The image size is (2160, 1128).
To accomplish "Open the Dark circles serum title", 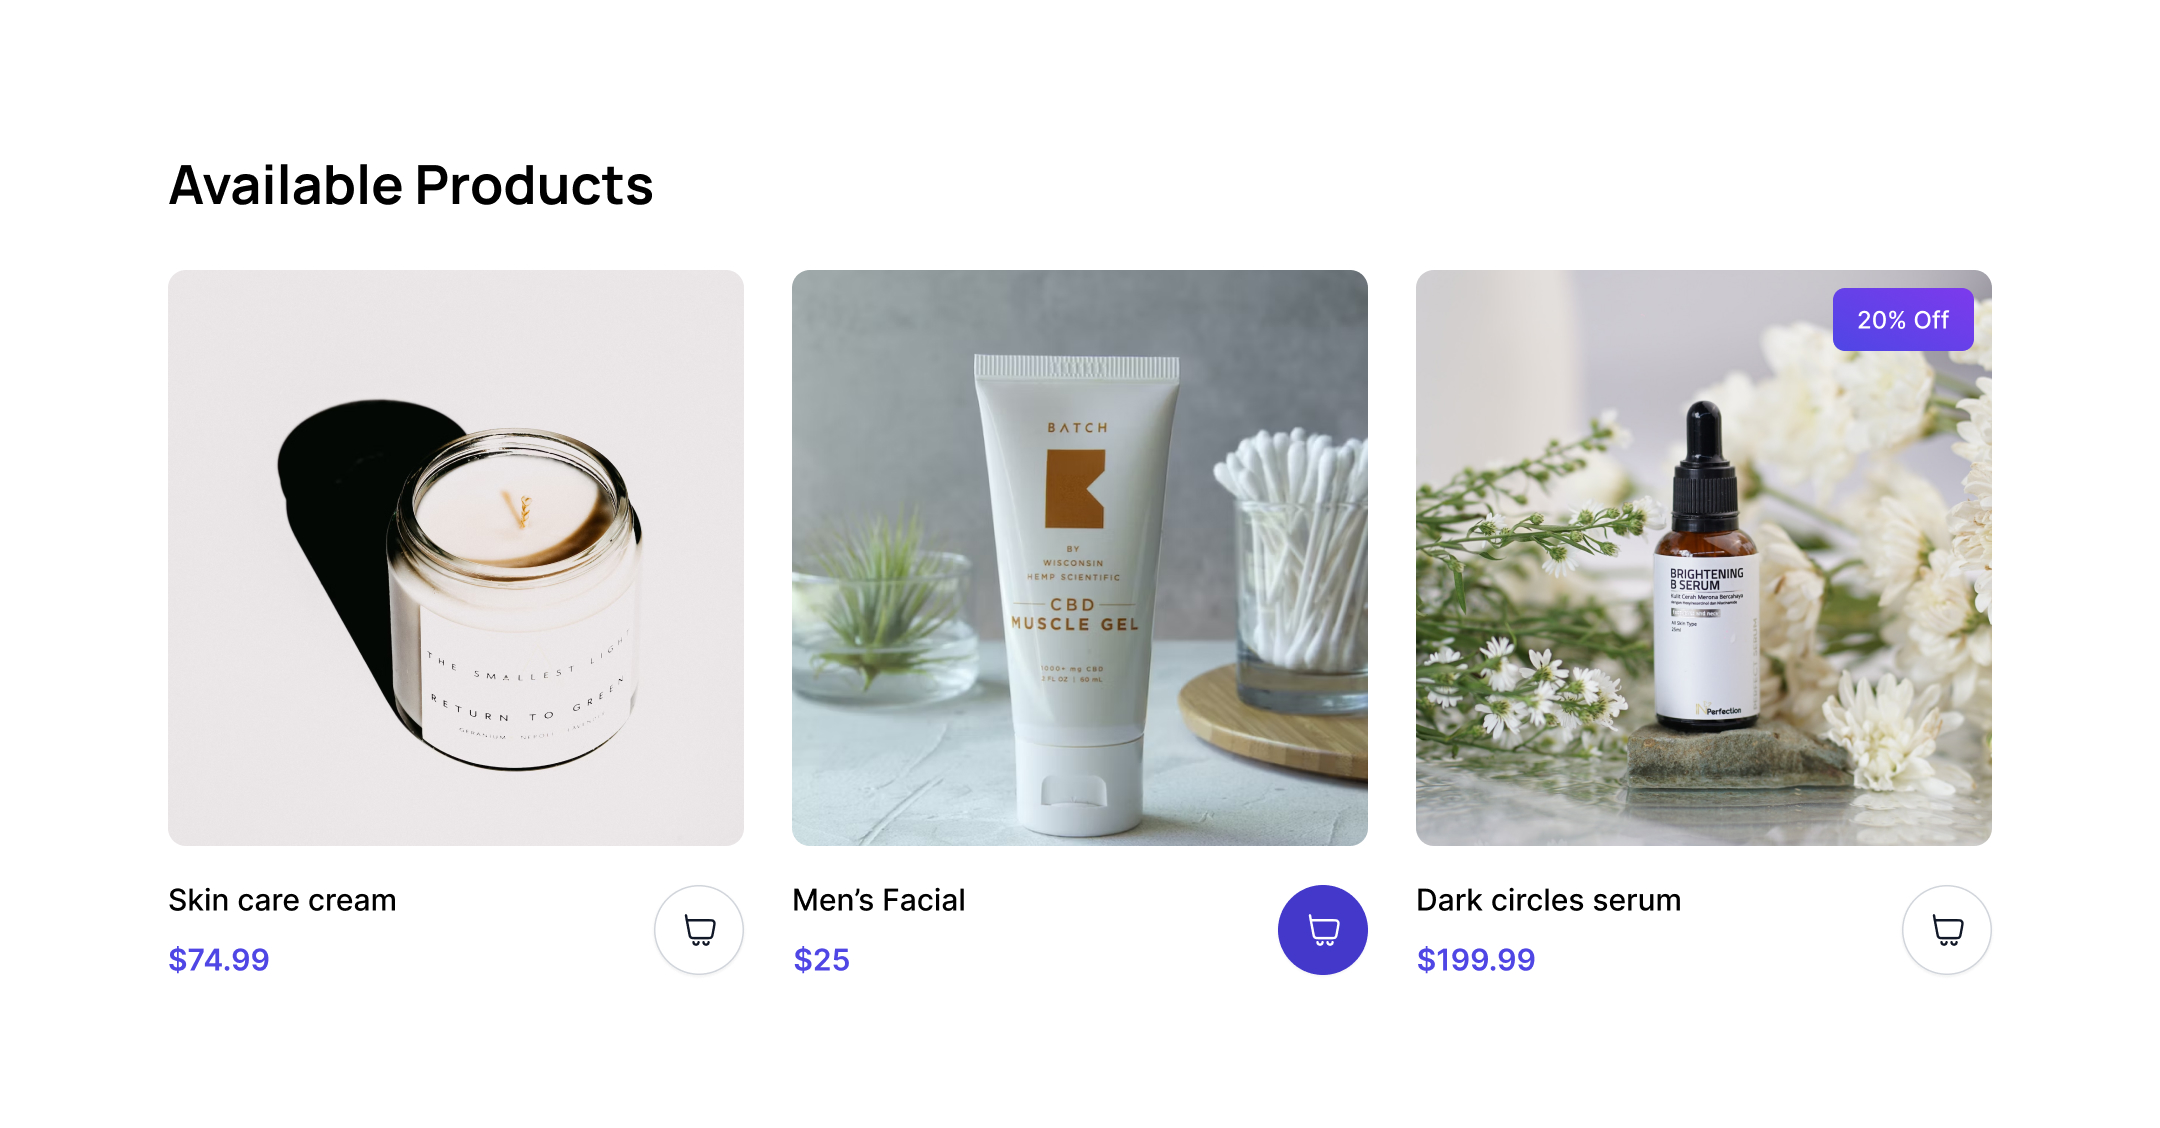I will tap(1548, 900).
